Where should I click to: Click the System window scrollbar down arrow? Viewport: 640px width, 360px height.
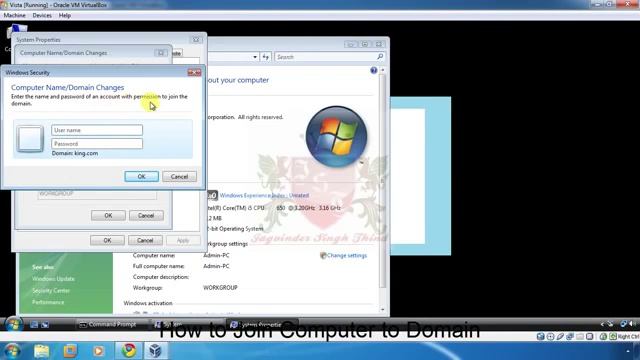tap(382, 310)
